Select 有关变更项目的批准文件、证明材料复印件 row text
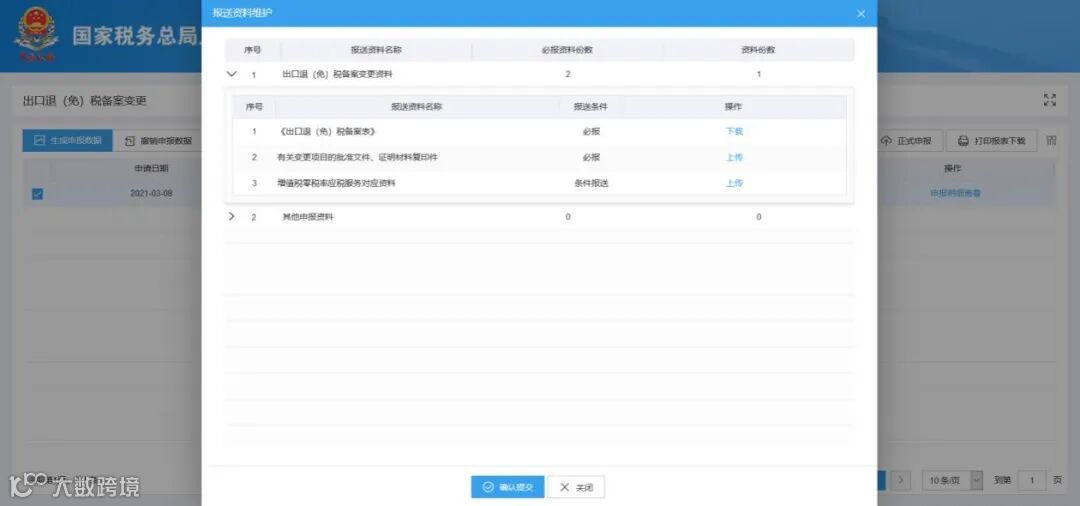This screenshot has width=1080, height=506. pos(357,157)
